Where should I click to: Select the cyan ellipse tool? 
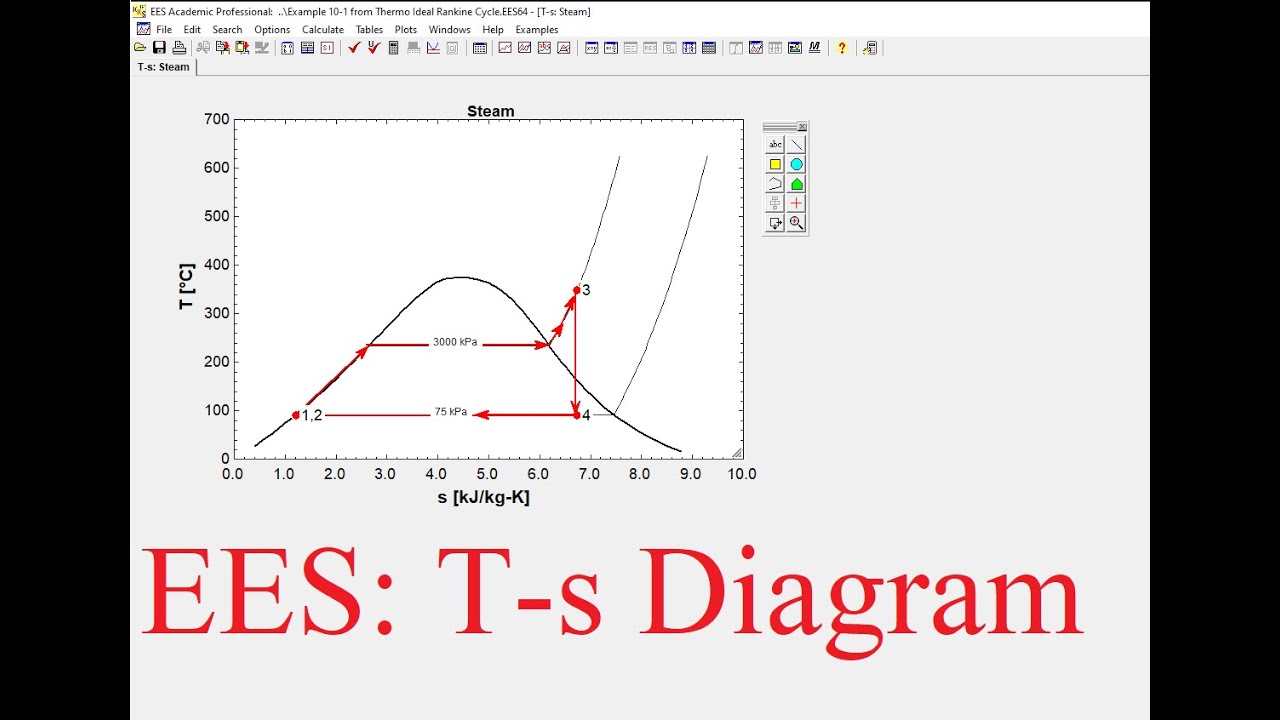coord(796,164)
